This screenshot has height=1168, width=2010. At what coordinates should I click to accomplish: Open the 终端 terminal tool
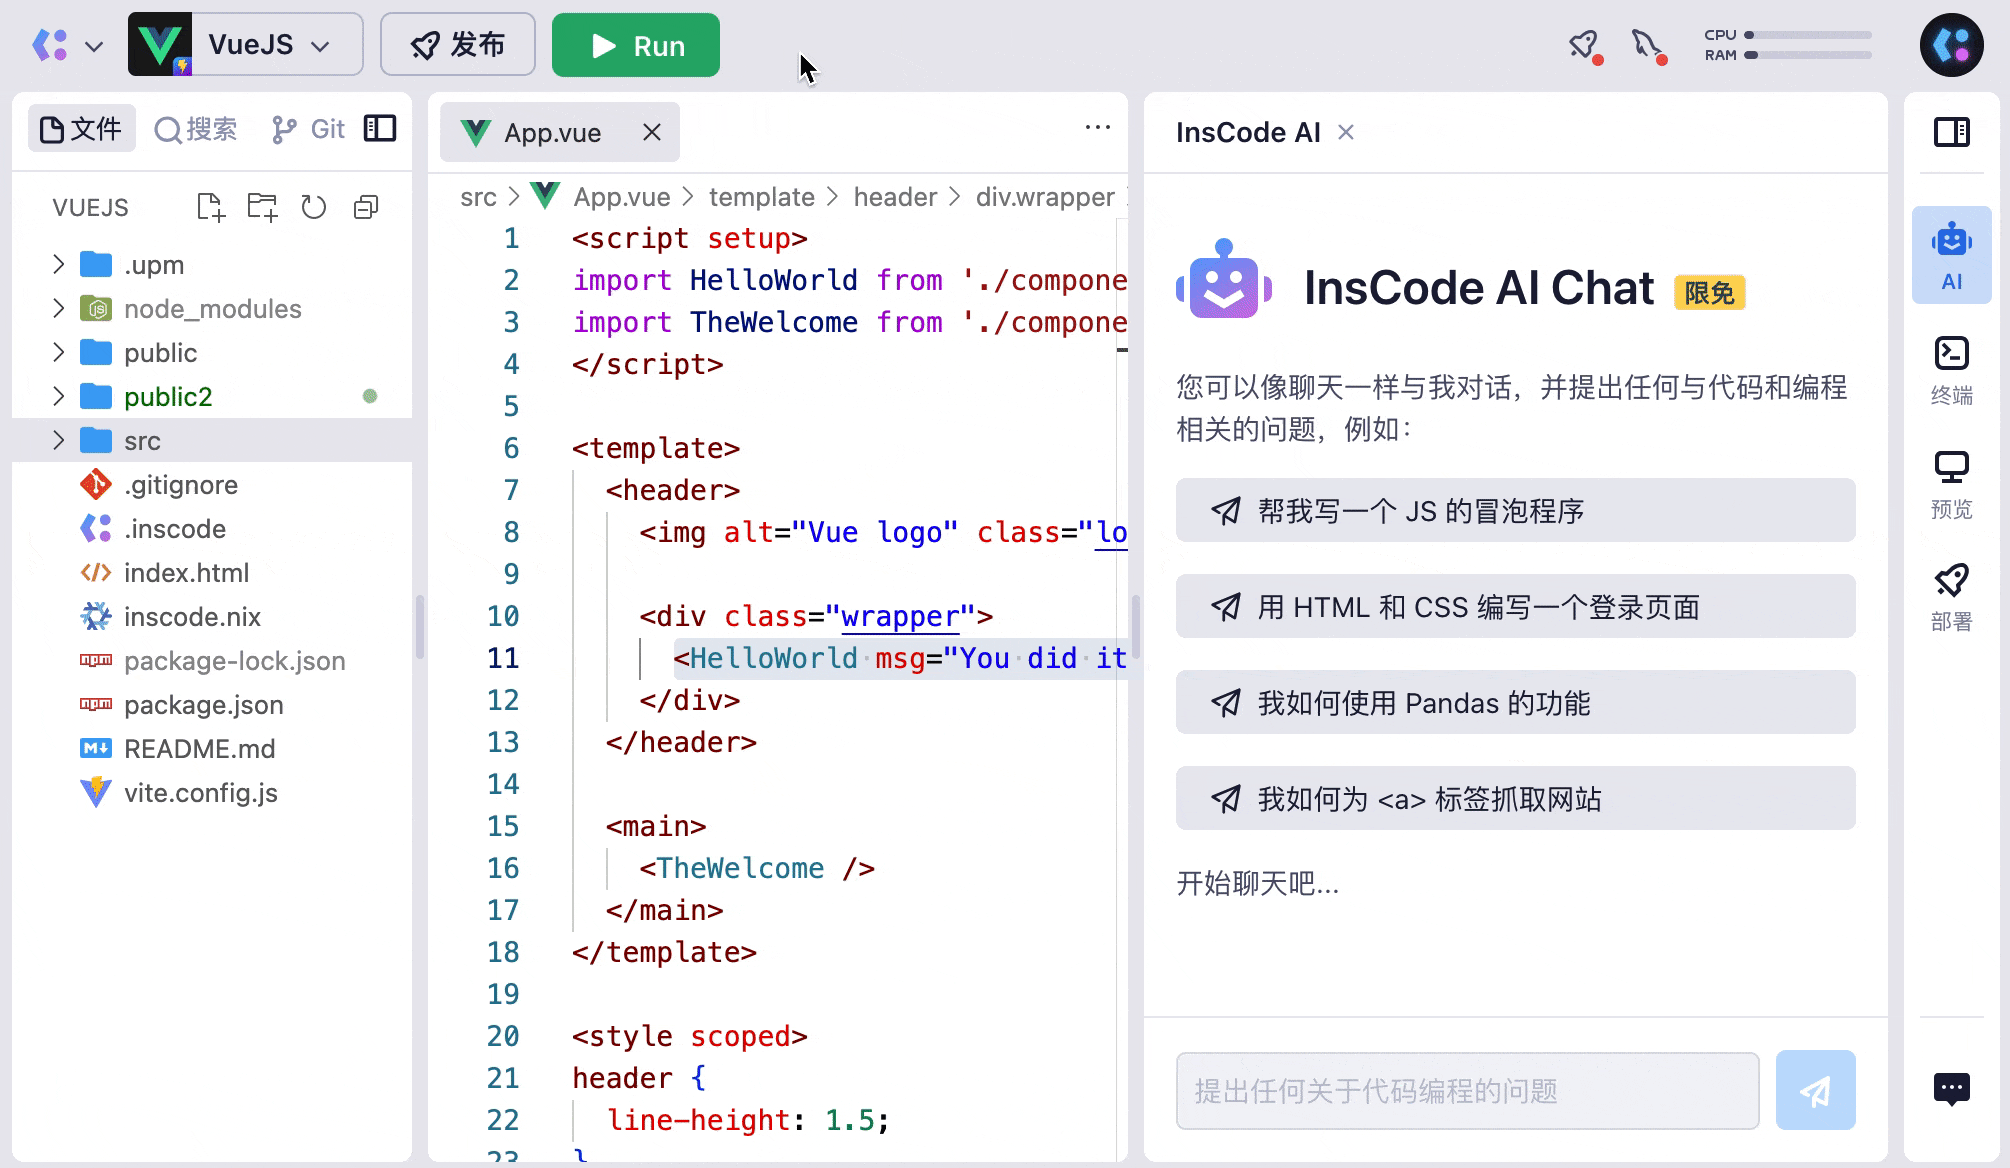1951,370
